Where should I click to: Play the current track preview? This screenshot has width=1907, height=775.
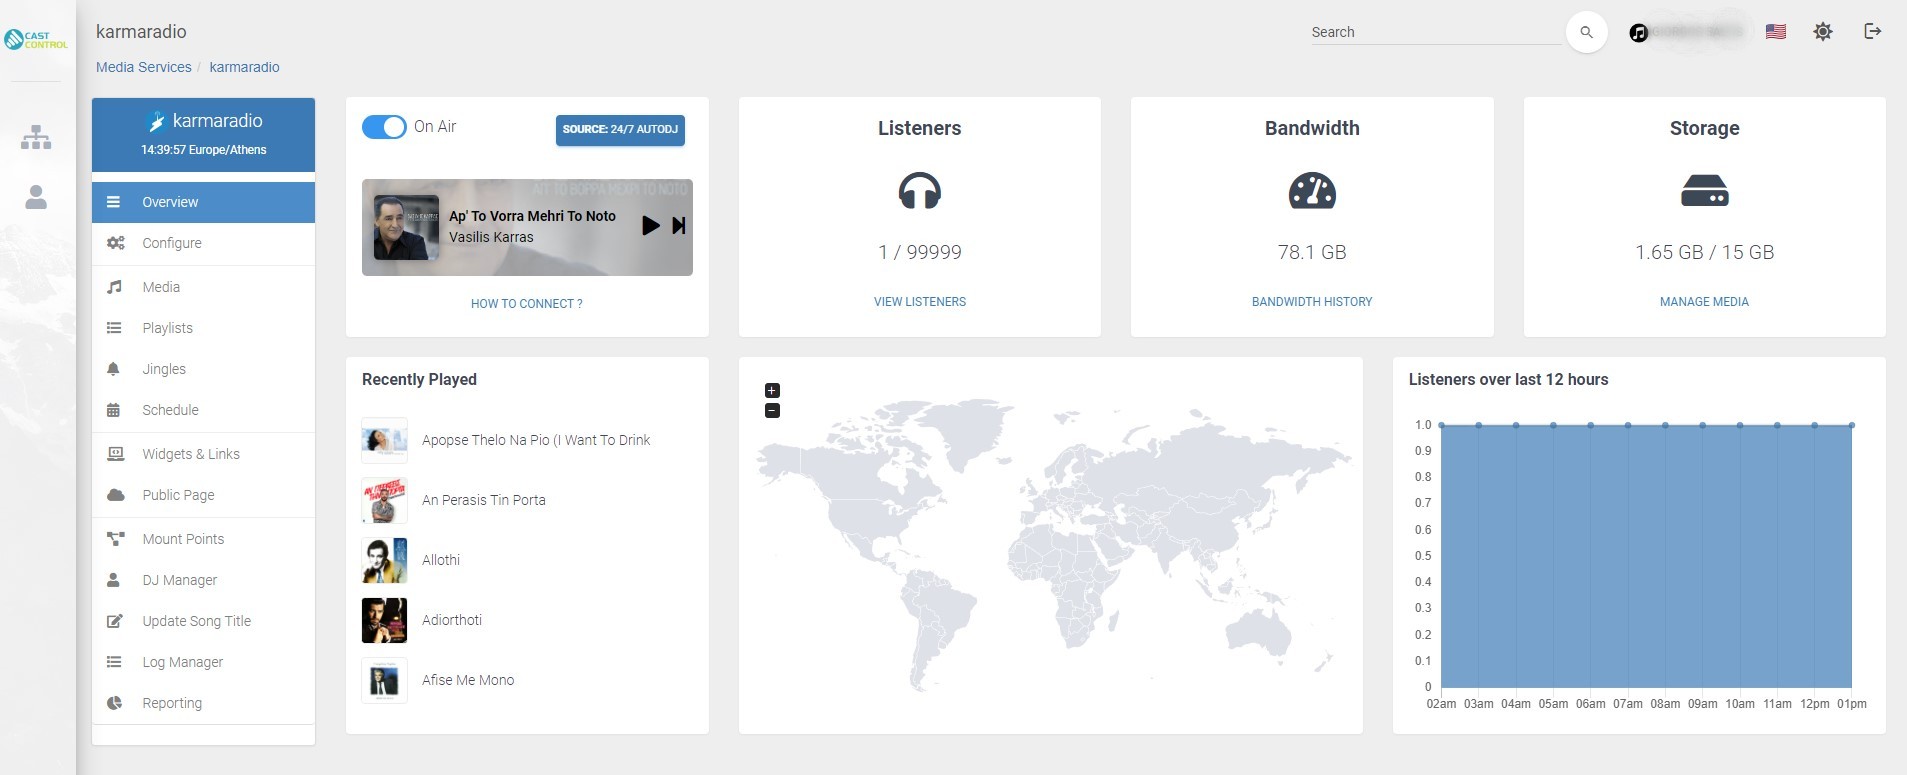pos(650,226)
